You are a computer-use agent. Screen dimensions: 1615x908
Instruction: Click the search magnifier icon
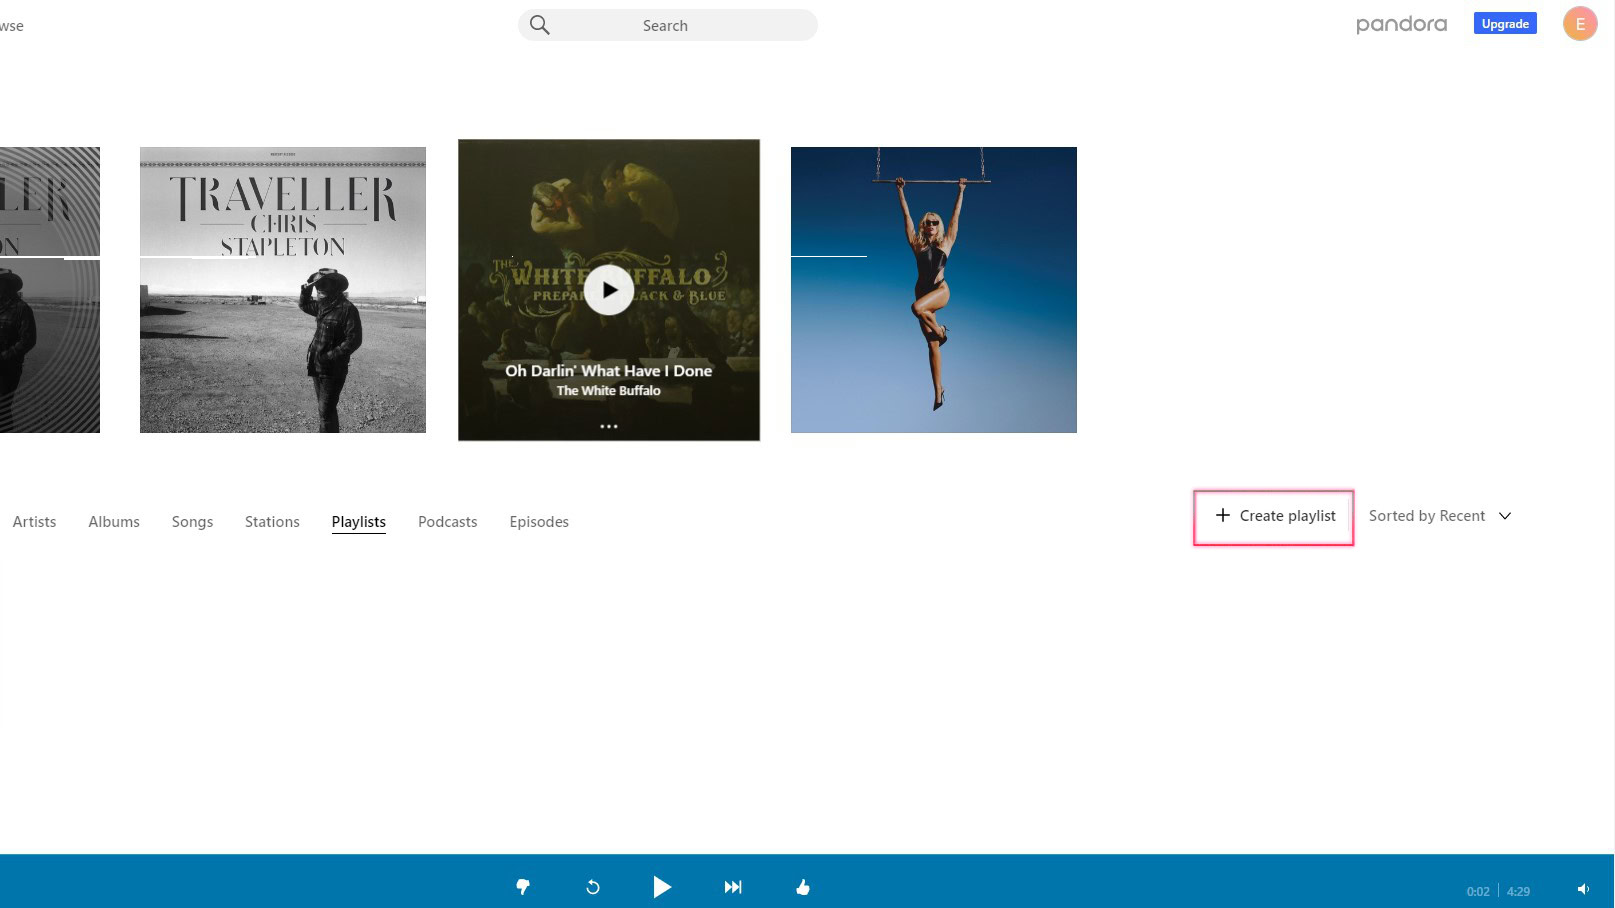[540, 25]
